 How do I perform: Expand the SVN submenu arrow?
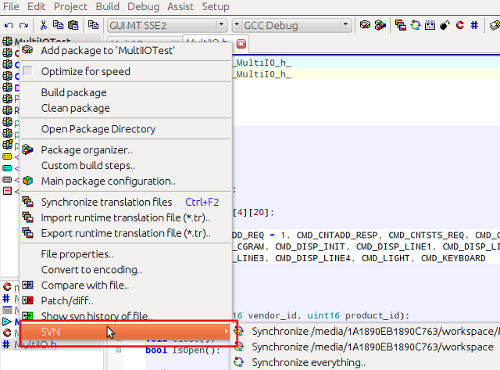[226, 331]
